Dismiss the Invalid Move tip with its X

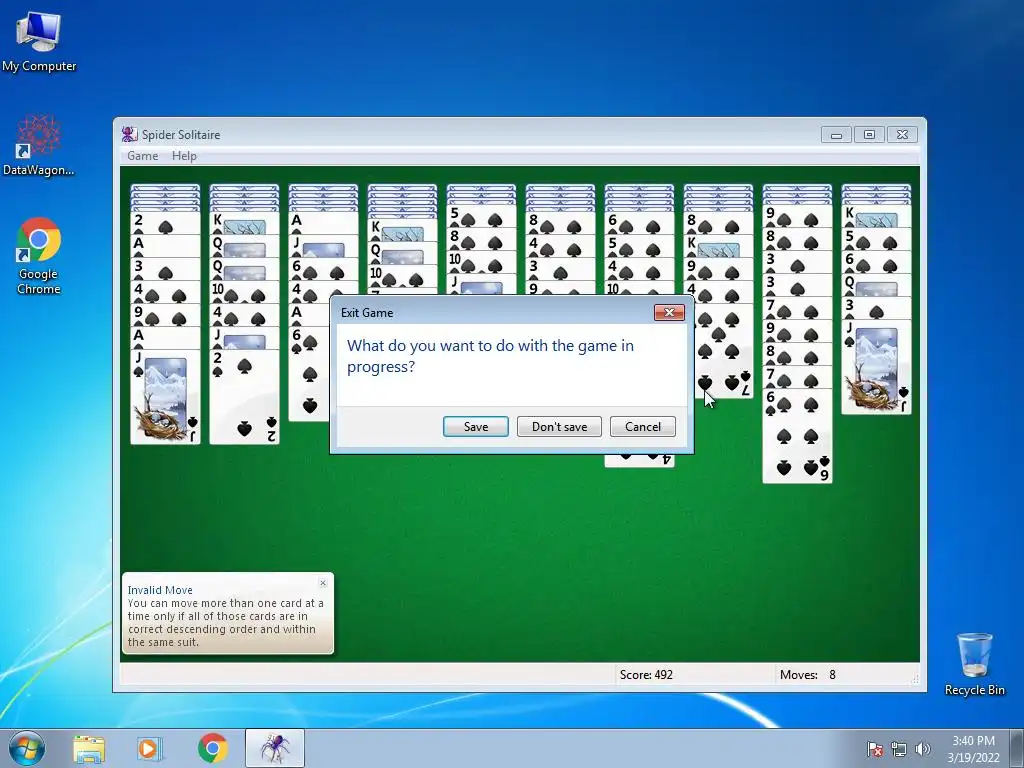tap(323, 583)
